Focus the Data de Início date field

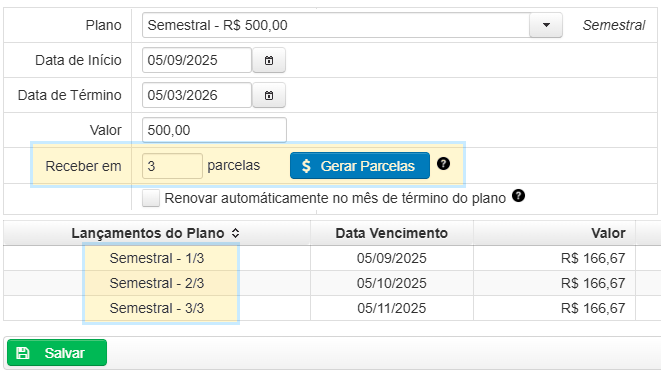point(197,60)
